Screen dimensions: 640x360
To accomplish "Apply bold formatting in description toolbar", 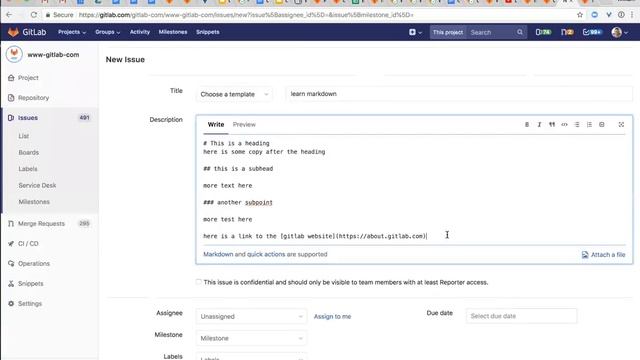I will [x=527, y=124].
